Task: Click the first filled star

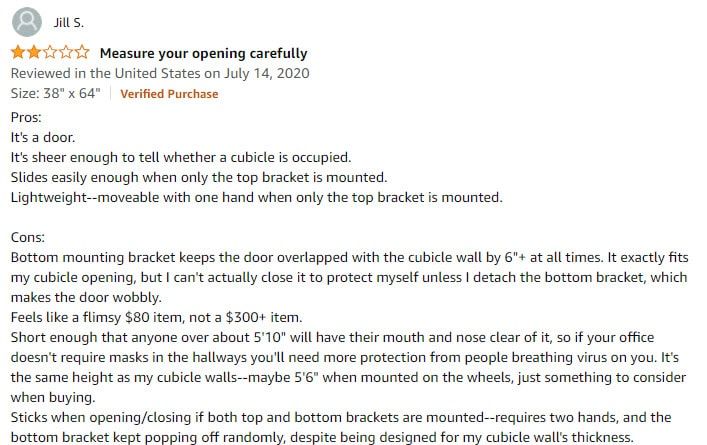Action: 18,52
